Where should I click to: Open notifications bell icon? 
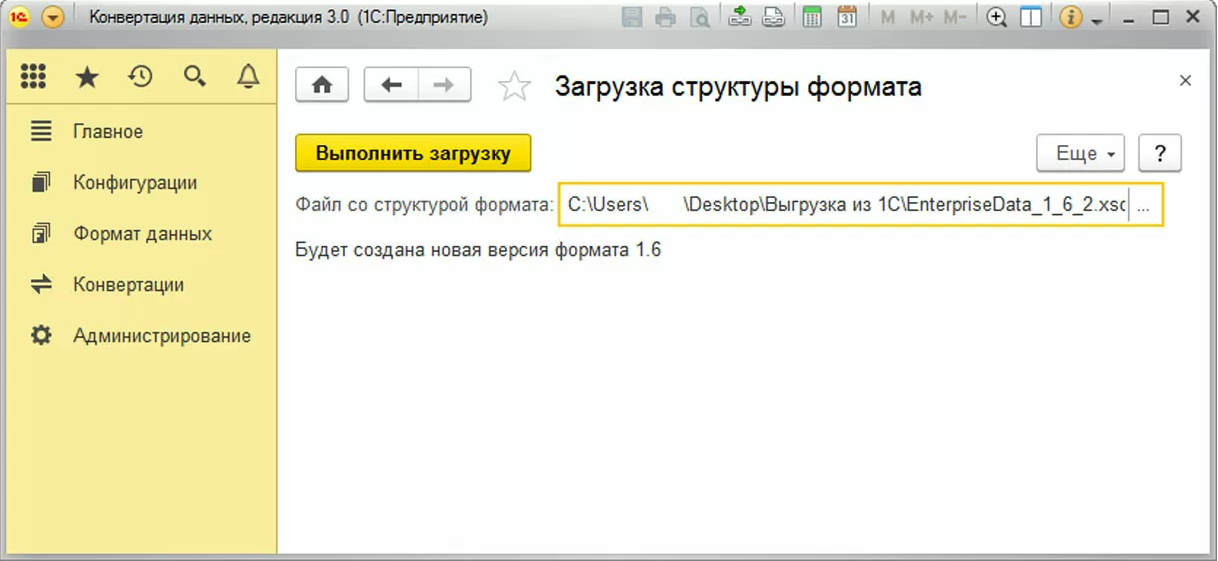pyautogui.click(x=248, y=77)
